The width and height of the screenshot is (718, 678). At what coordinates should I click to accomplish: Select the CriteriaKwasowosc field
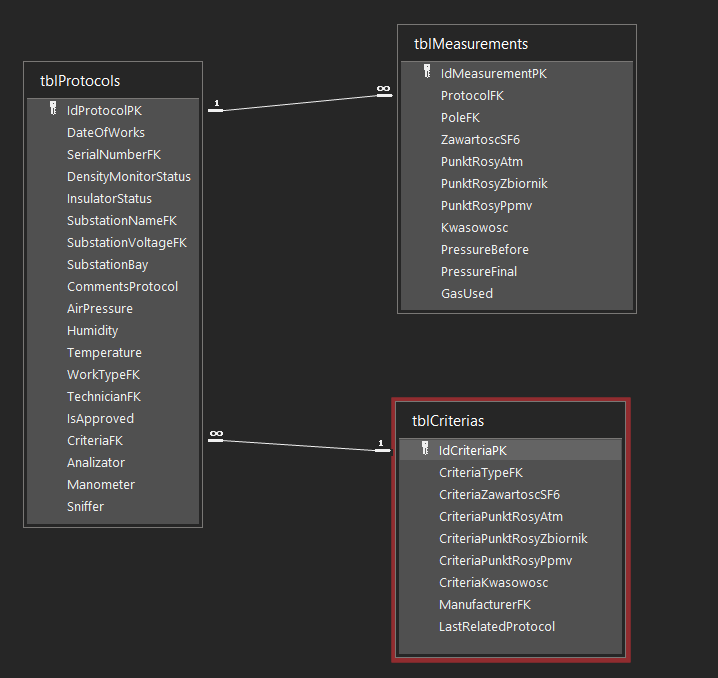tap(494, 582)
